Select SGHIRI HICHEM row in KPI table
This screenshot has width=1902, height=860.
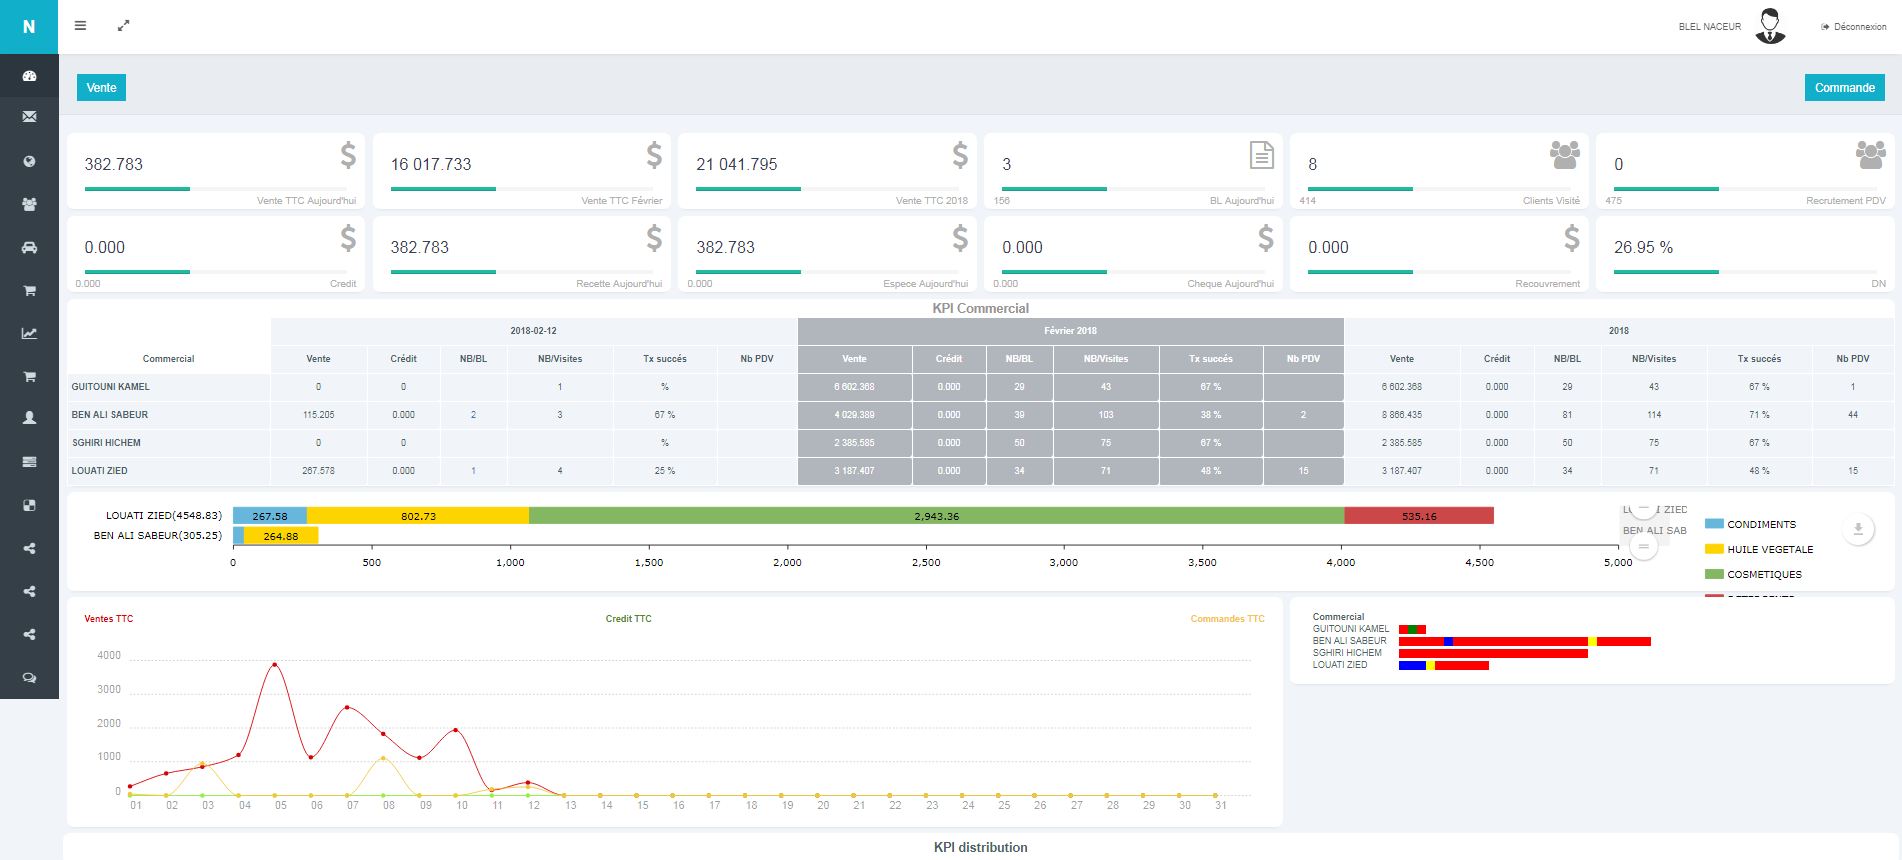coord(981,443)
